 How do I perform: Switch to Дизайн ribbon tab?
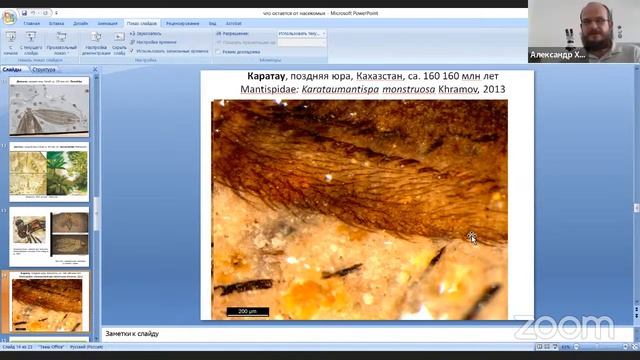pyautogui.click(x=80, y=24)
